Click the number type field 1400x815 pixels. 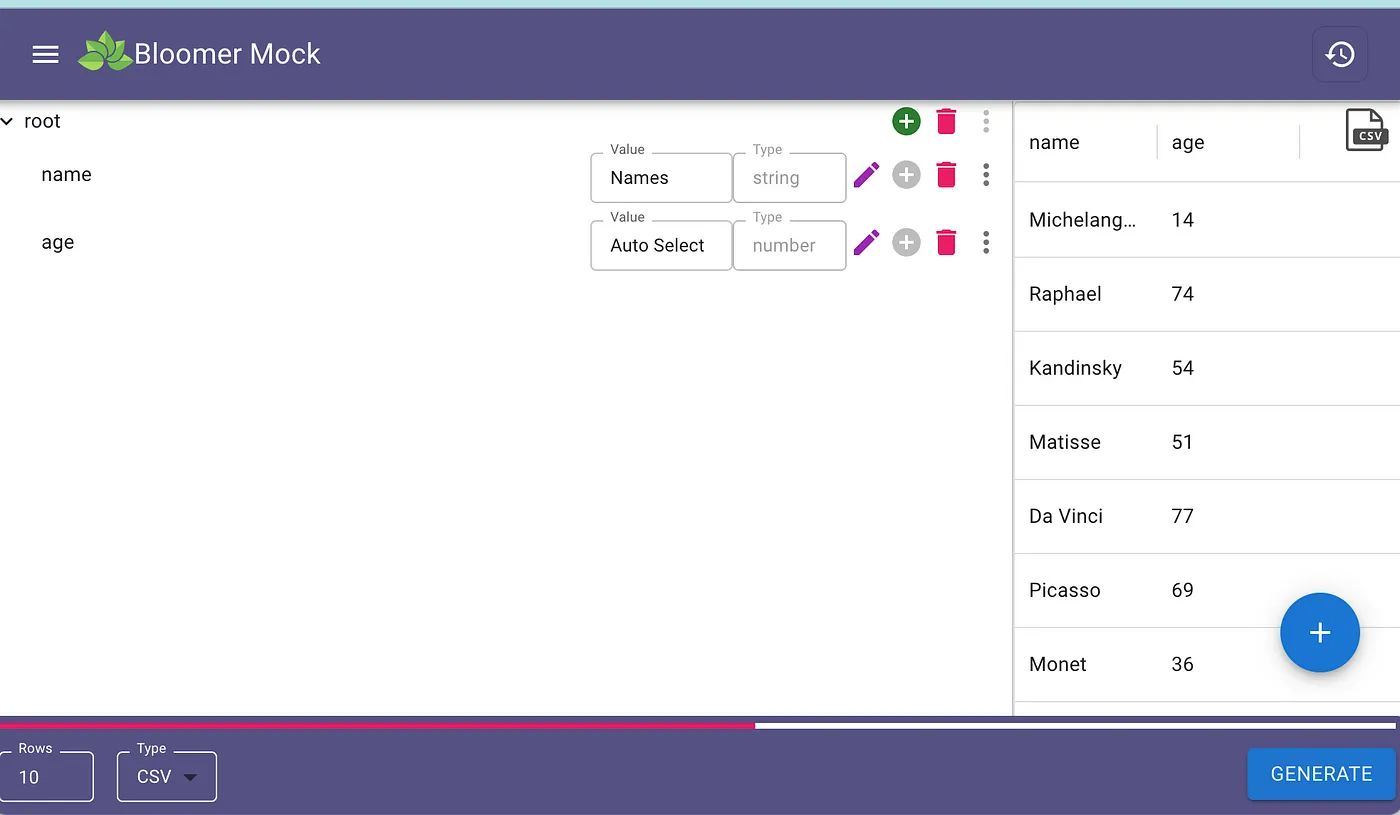click(x=790, y=246)
